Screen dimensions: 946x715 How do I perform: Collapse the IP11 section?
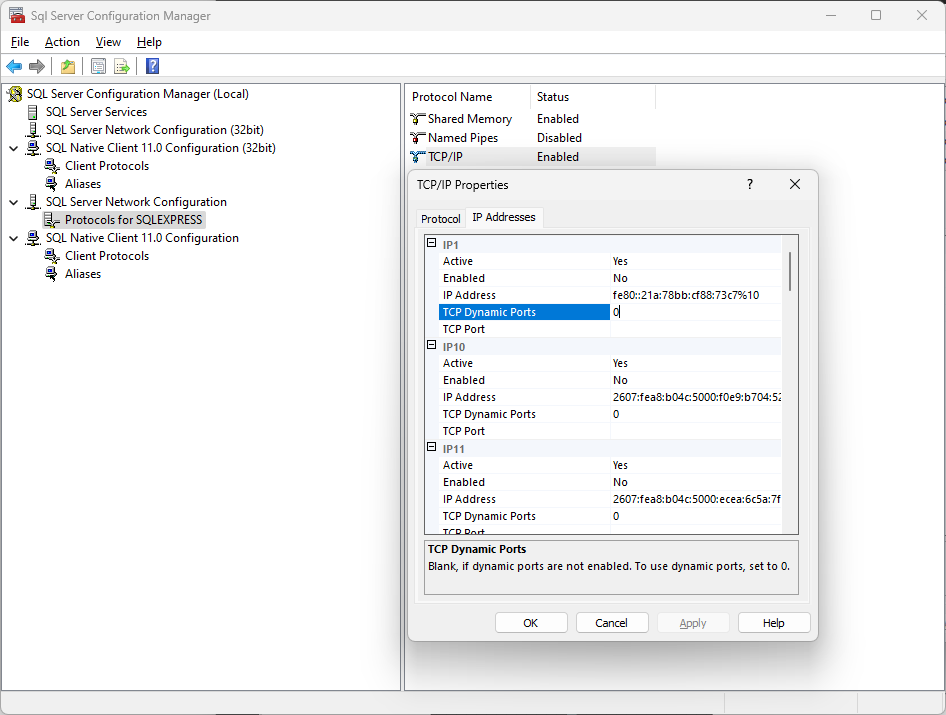(431, 446)
